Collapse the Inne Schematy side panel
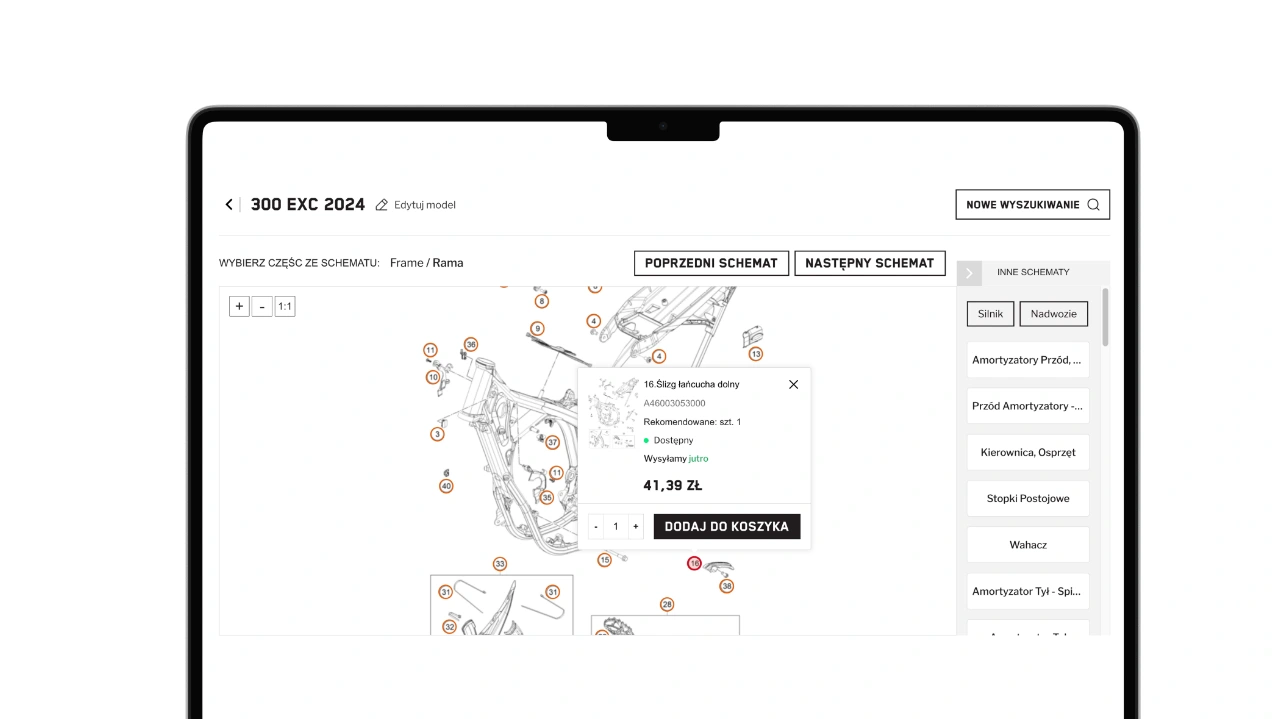This screenshot has width=1280, height=719. (969, 273)
